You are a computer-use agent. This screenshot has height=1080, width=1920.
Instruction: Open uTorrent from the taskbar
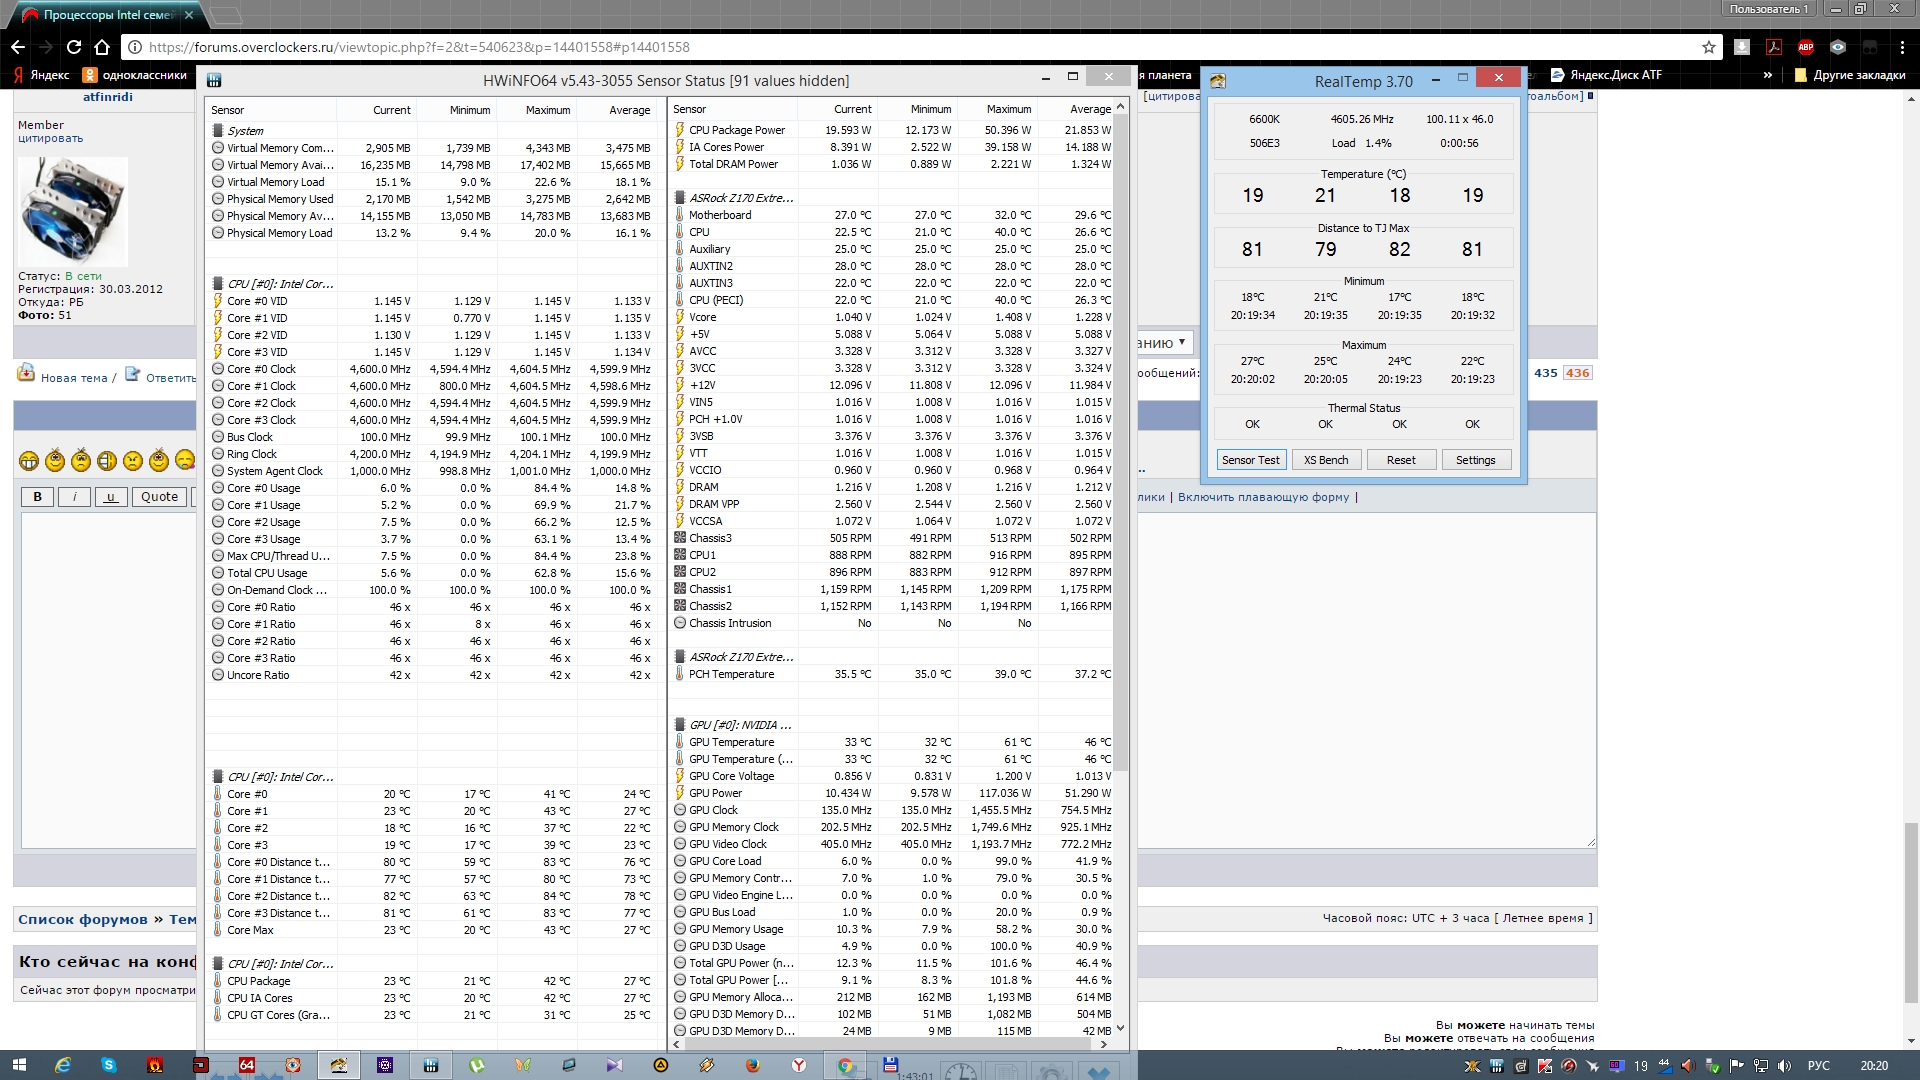tap(477, 1066)
